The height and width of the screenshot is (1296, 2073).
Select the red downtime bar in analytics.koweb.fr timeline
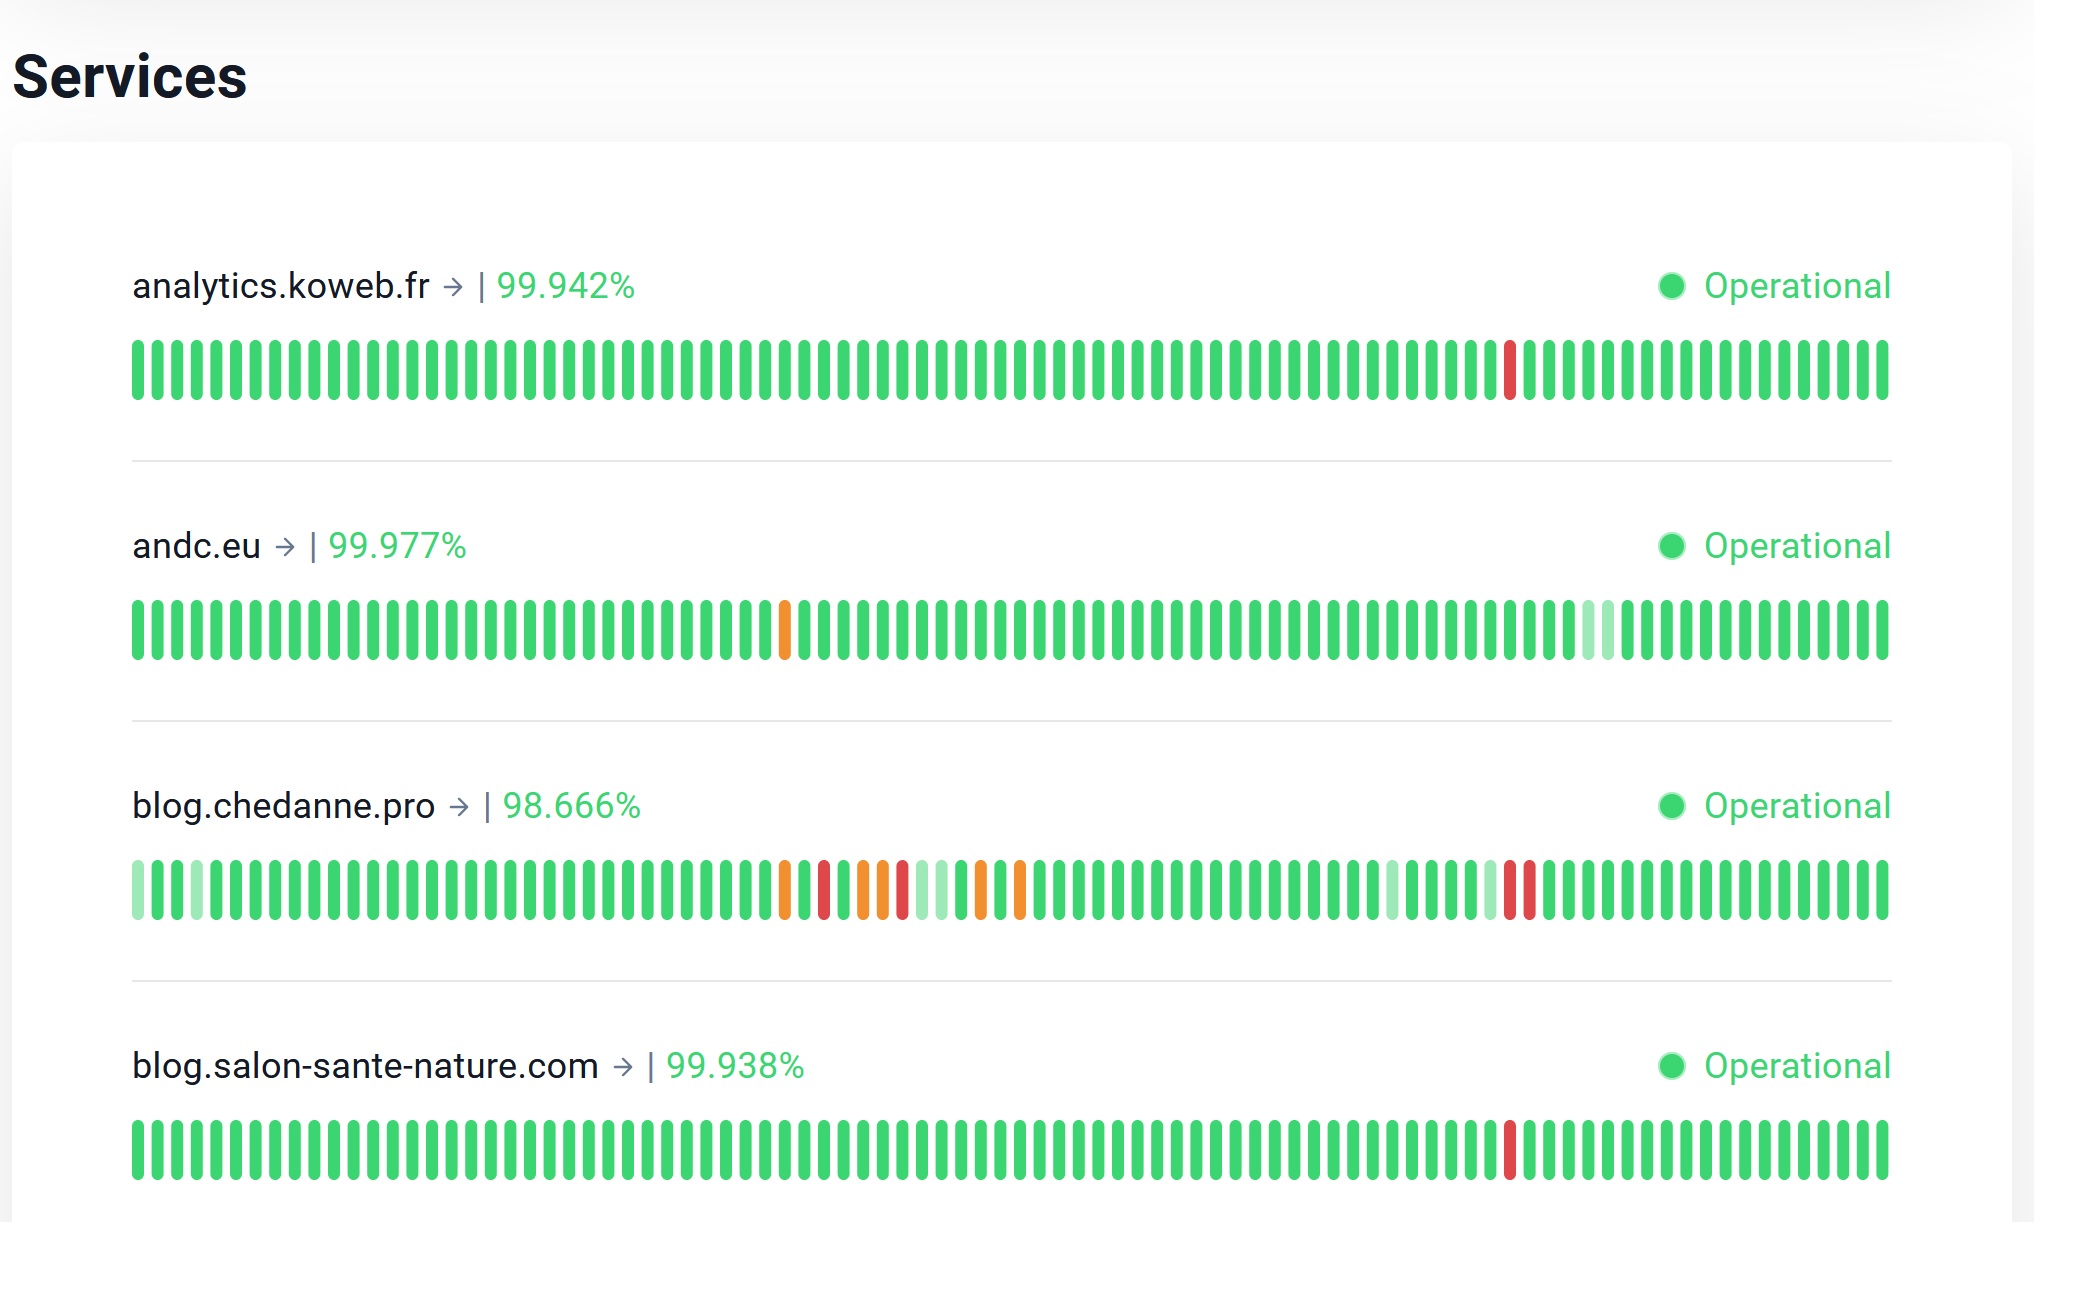pos(1510,370)
